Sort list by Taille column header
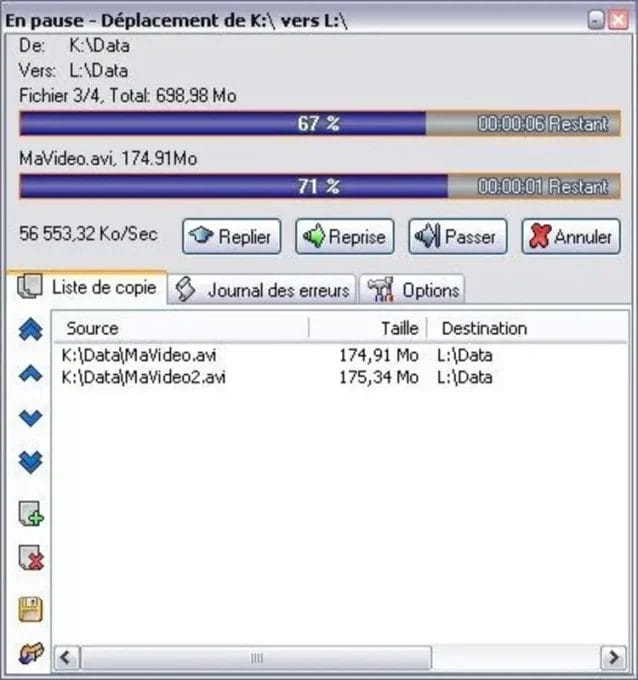 click(x=368, y=328)
